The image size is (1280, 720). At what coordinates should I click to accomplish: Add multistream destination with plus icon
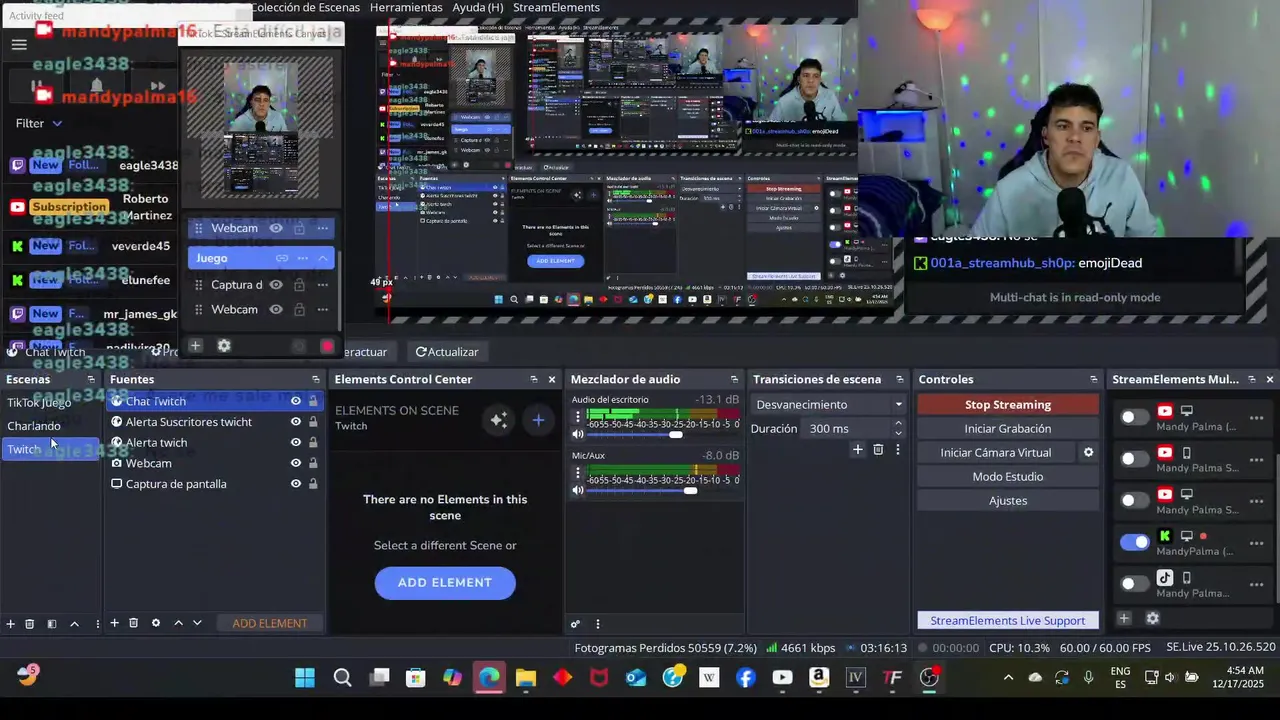coord(1124,619)
